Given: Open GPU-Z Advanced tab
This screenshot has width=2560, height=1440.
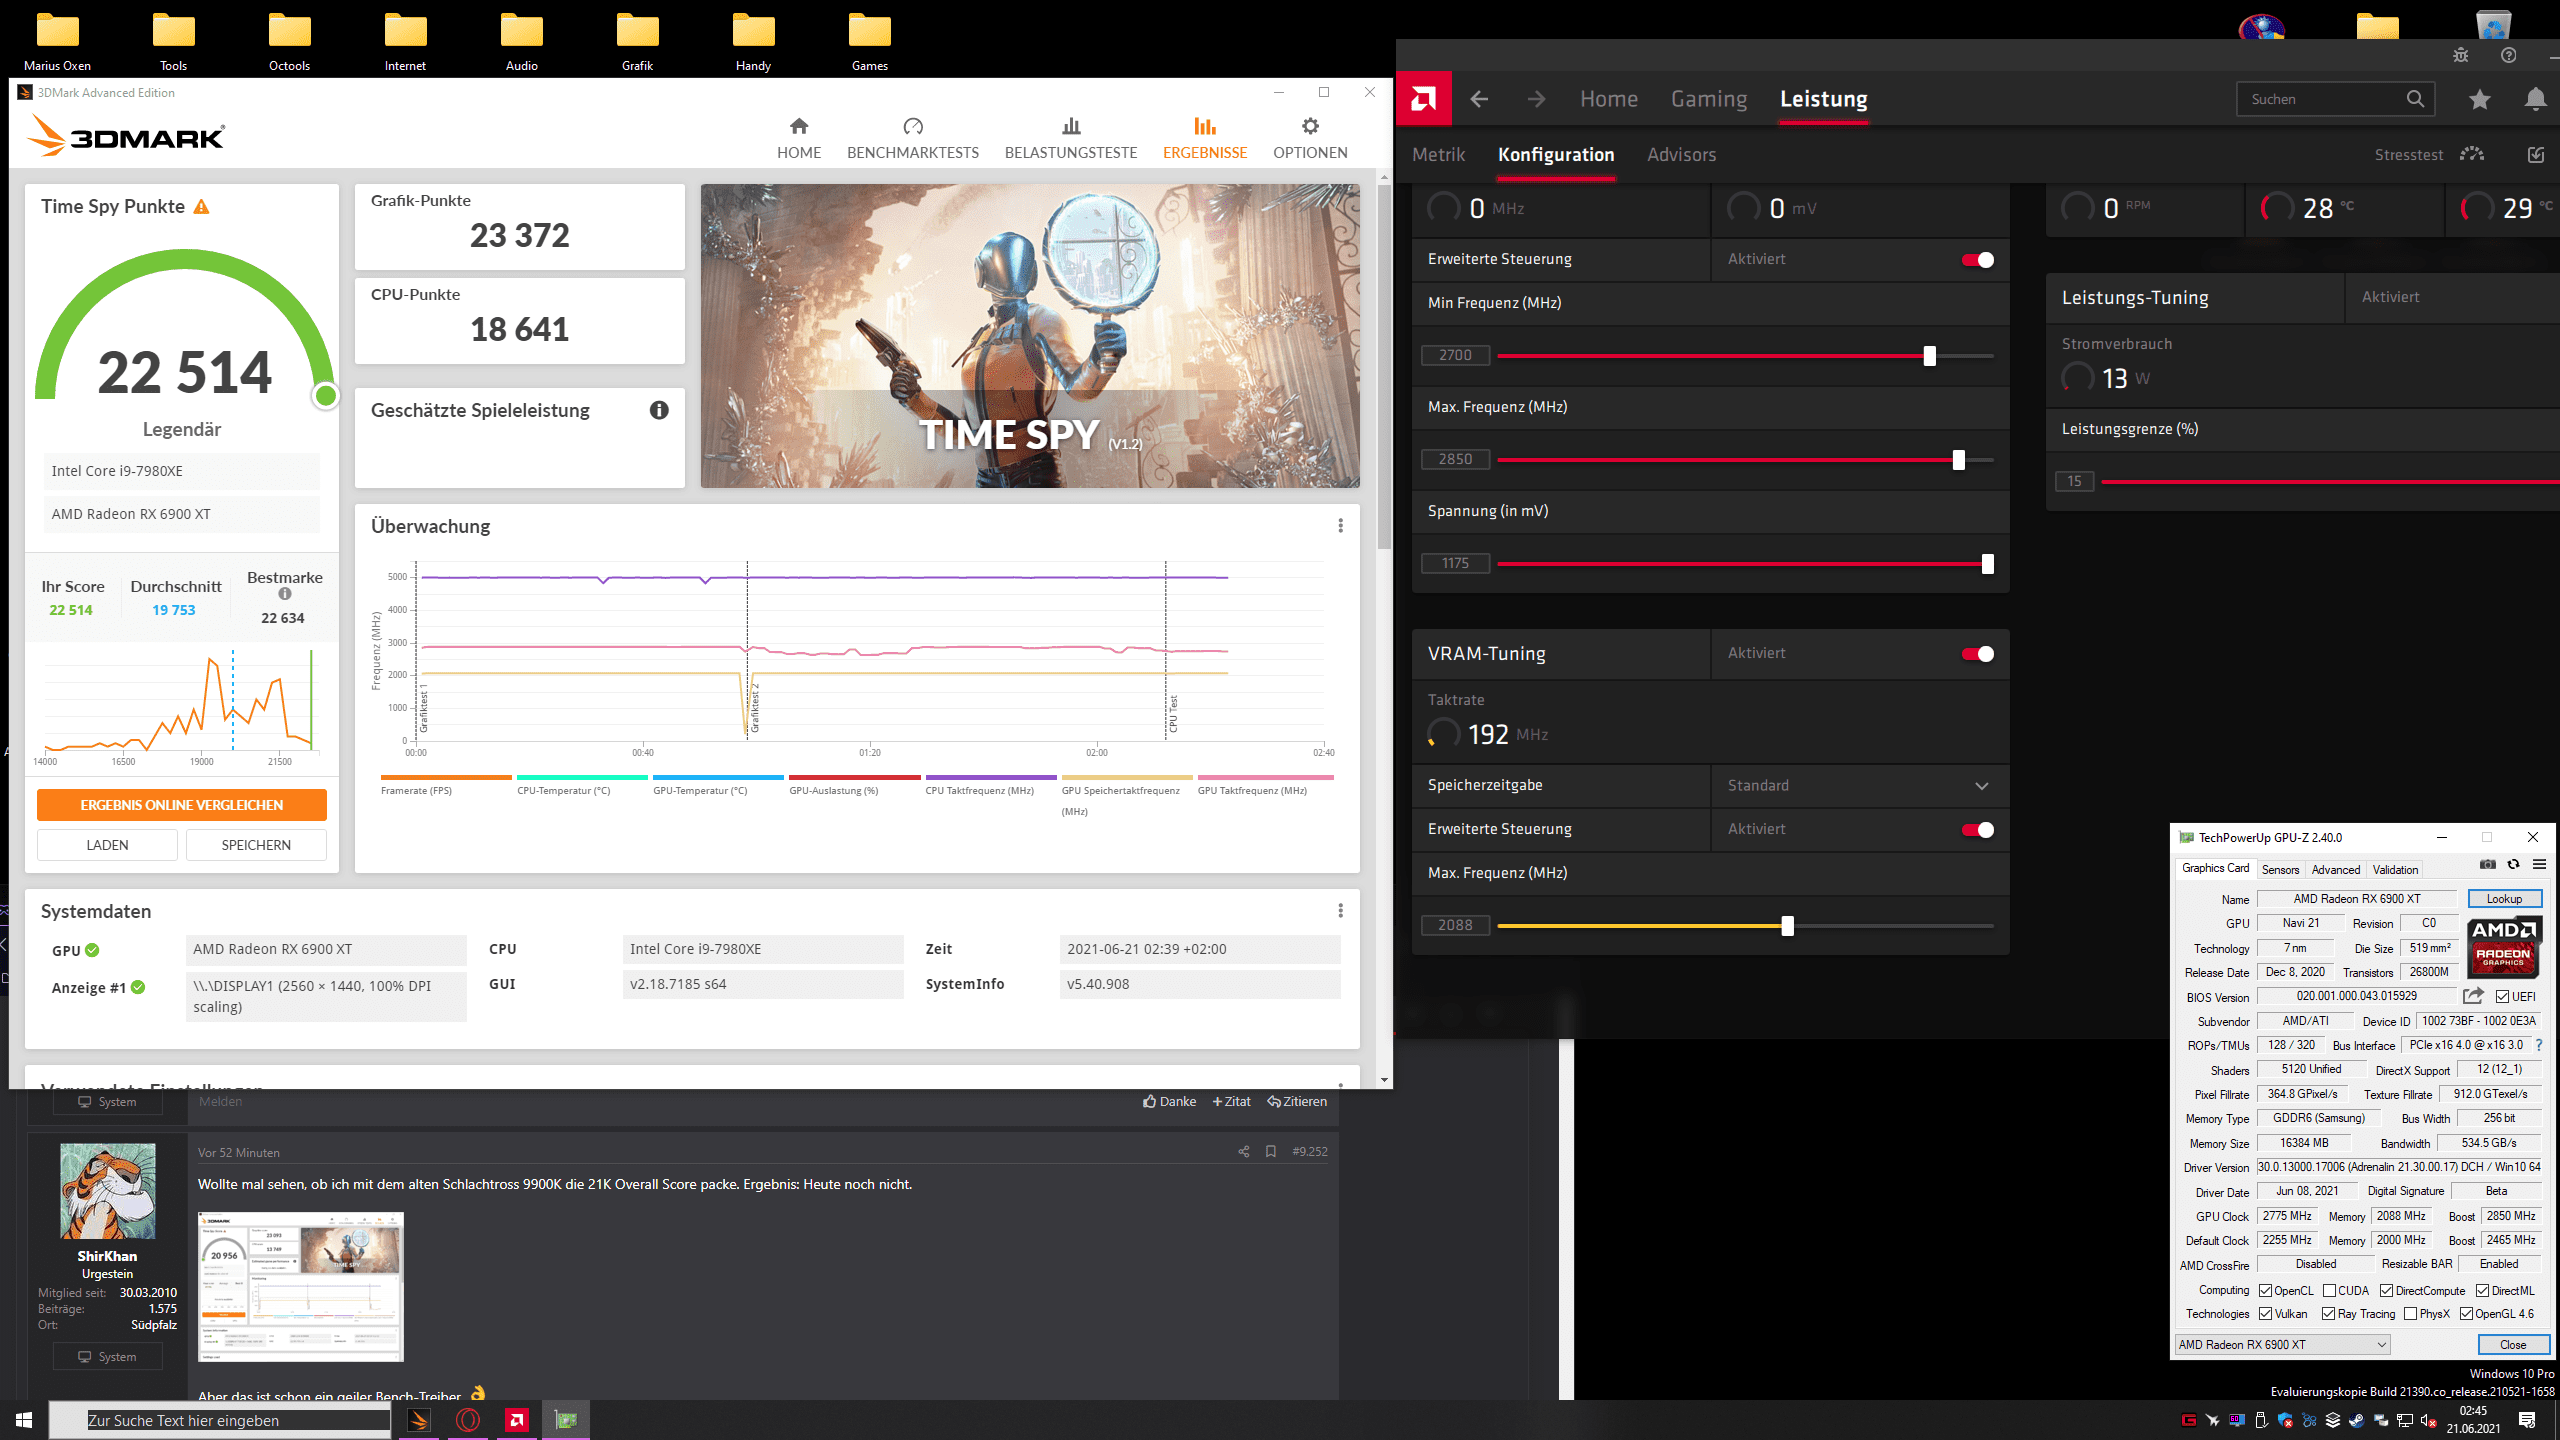Looking at the screenshot, I should 2335,870.
